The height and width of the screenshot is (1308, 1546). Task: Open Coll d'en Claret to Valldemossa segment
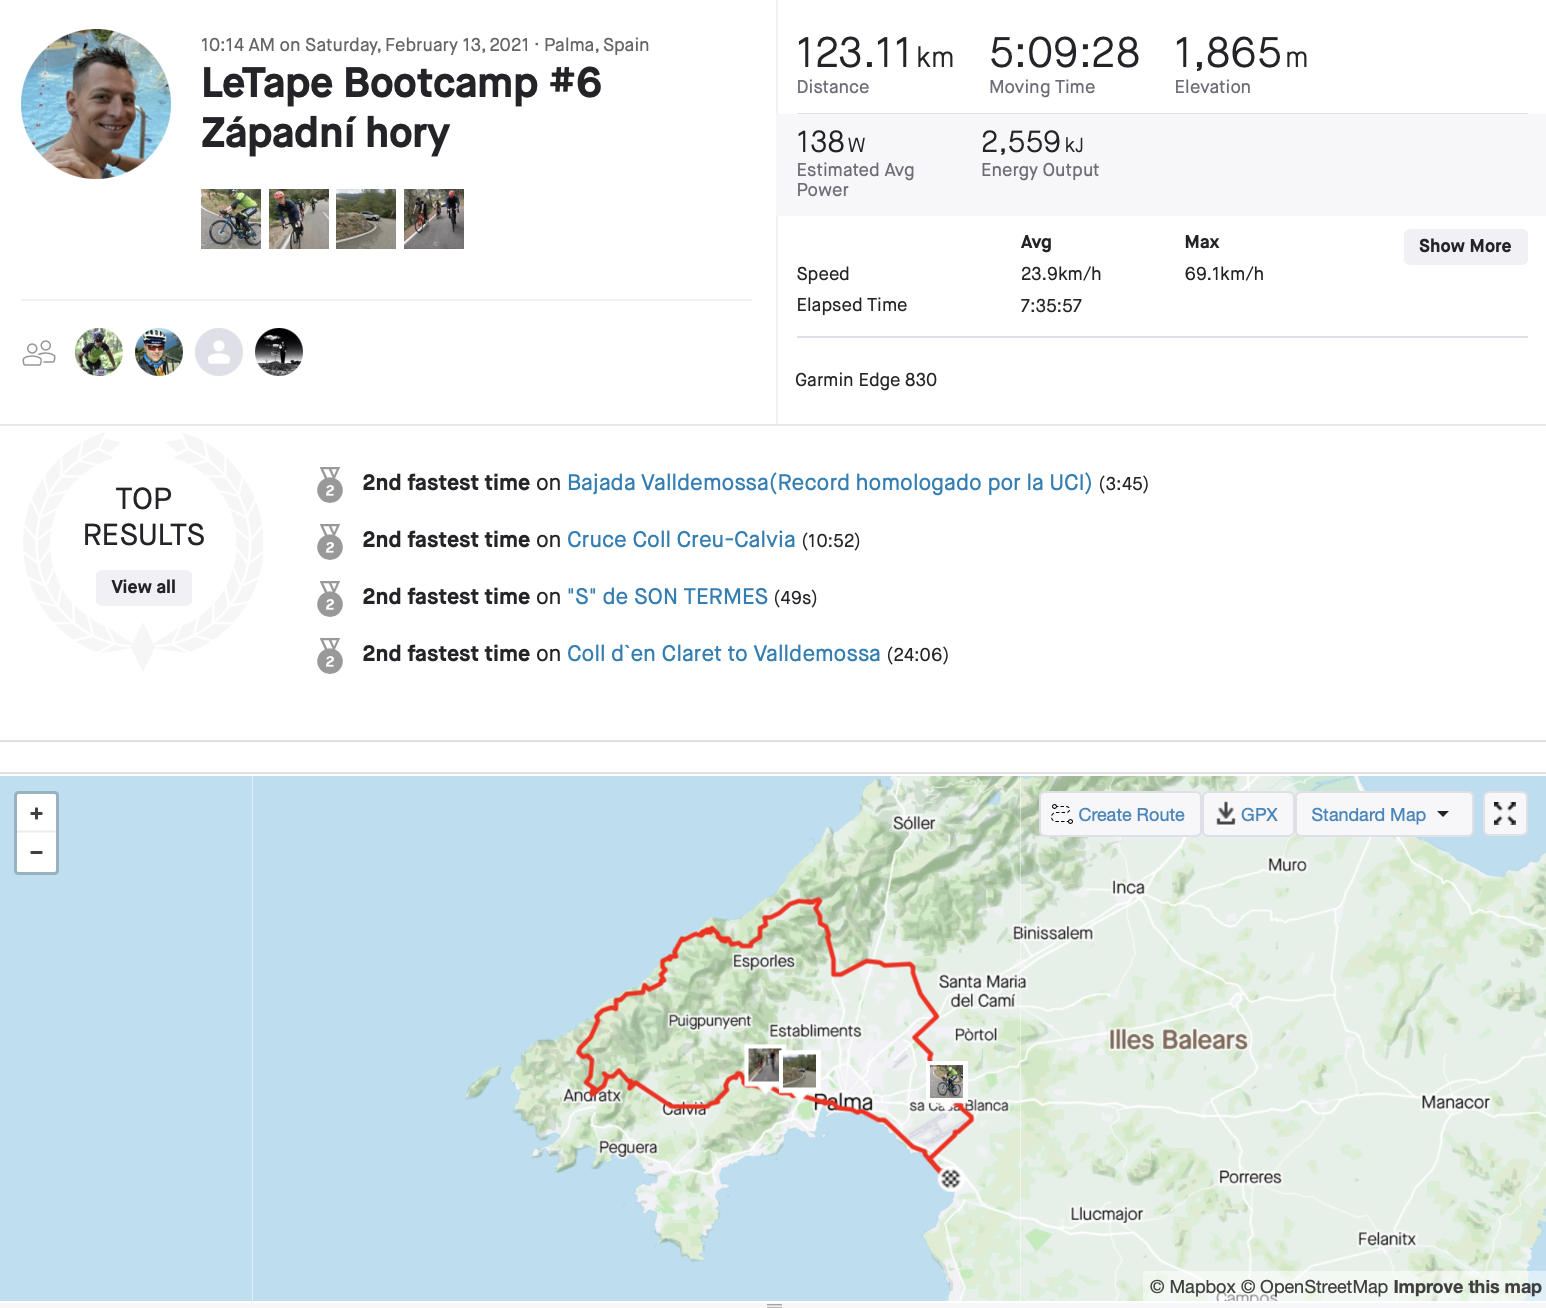[723, 654]
